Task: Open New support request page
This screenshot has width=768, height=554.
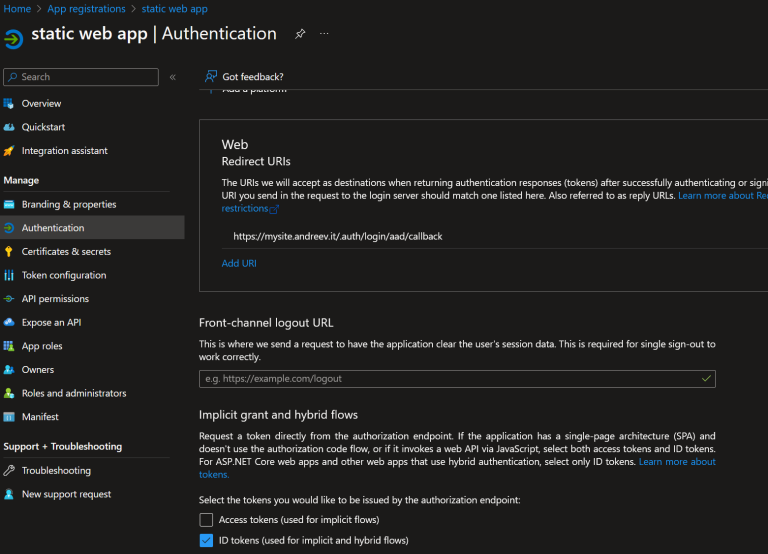Action: 66,494
